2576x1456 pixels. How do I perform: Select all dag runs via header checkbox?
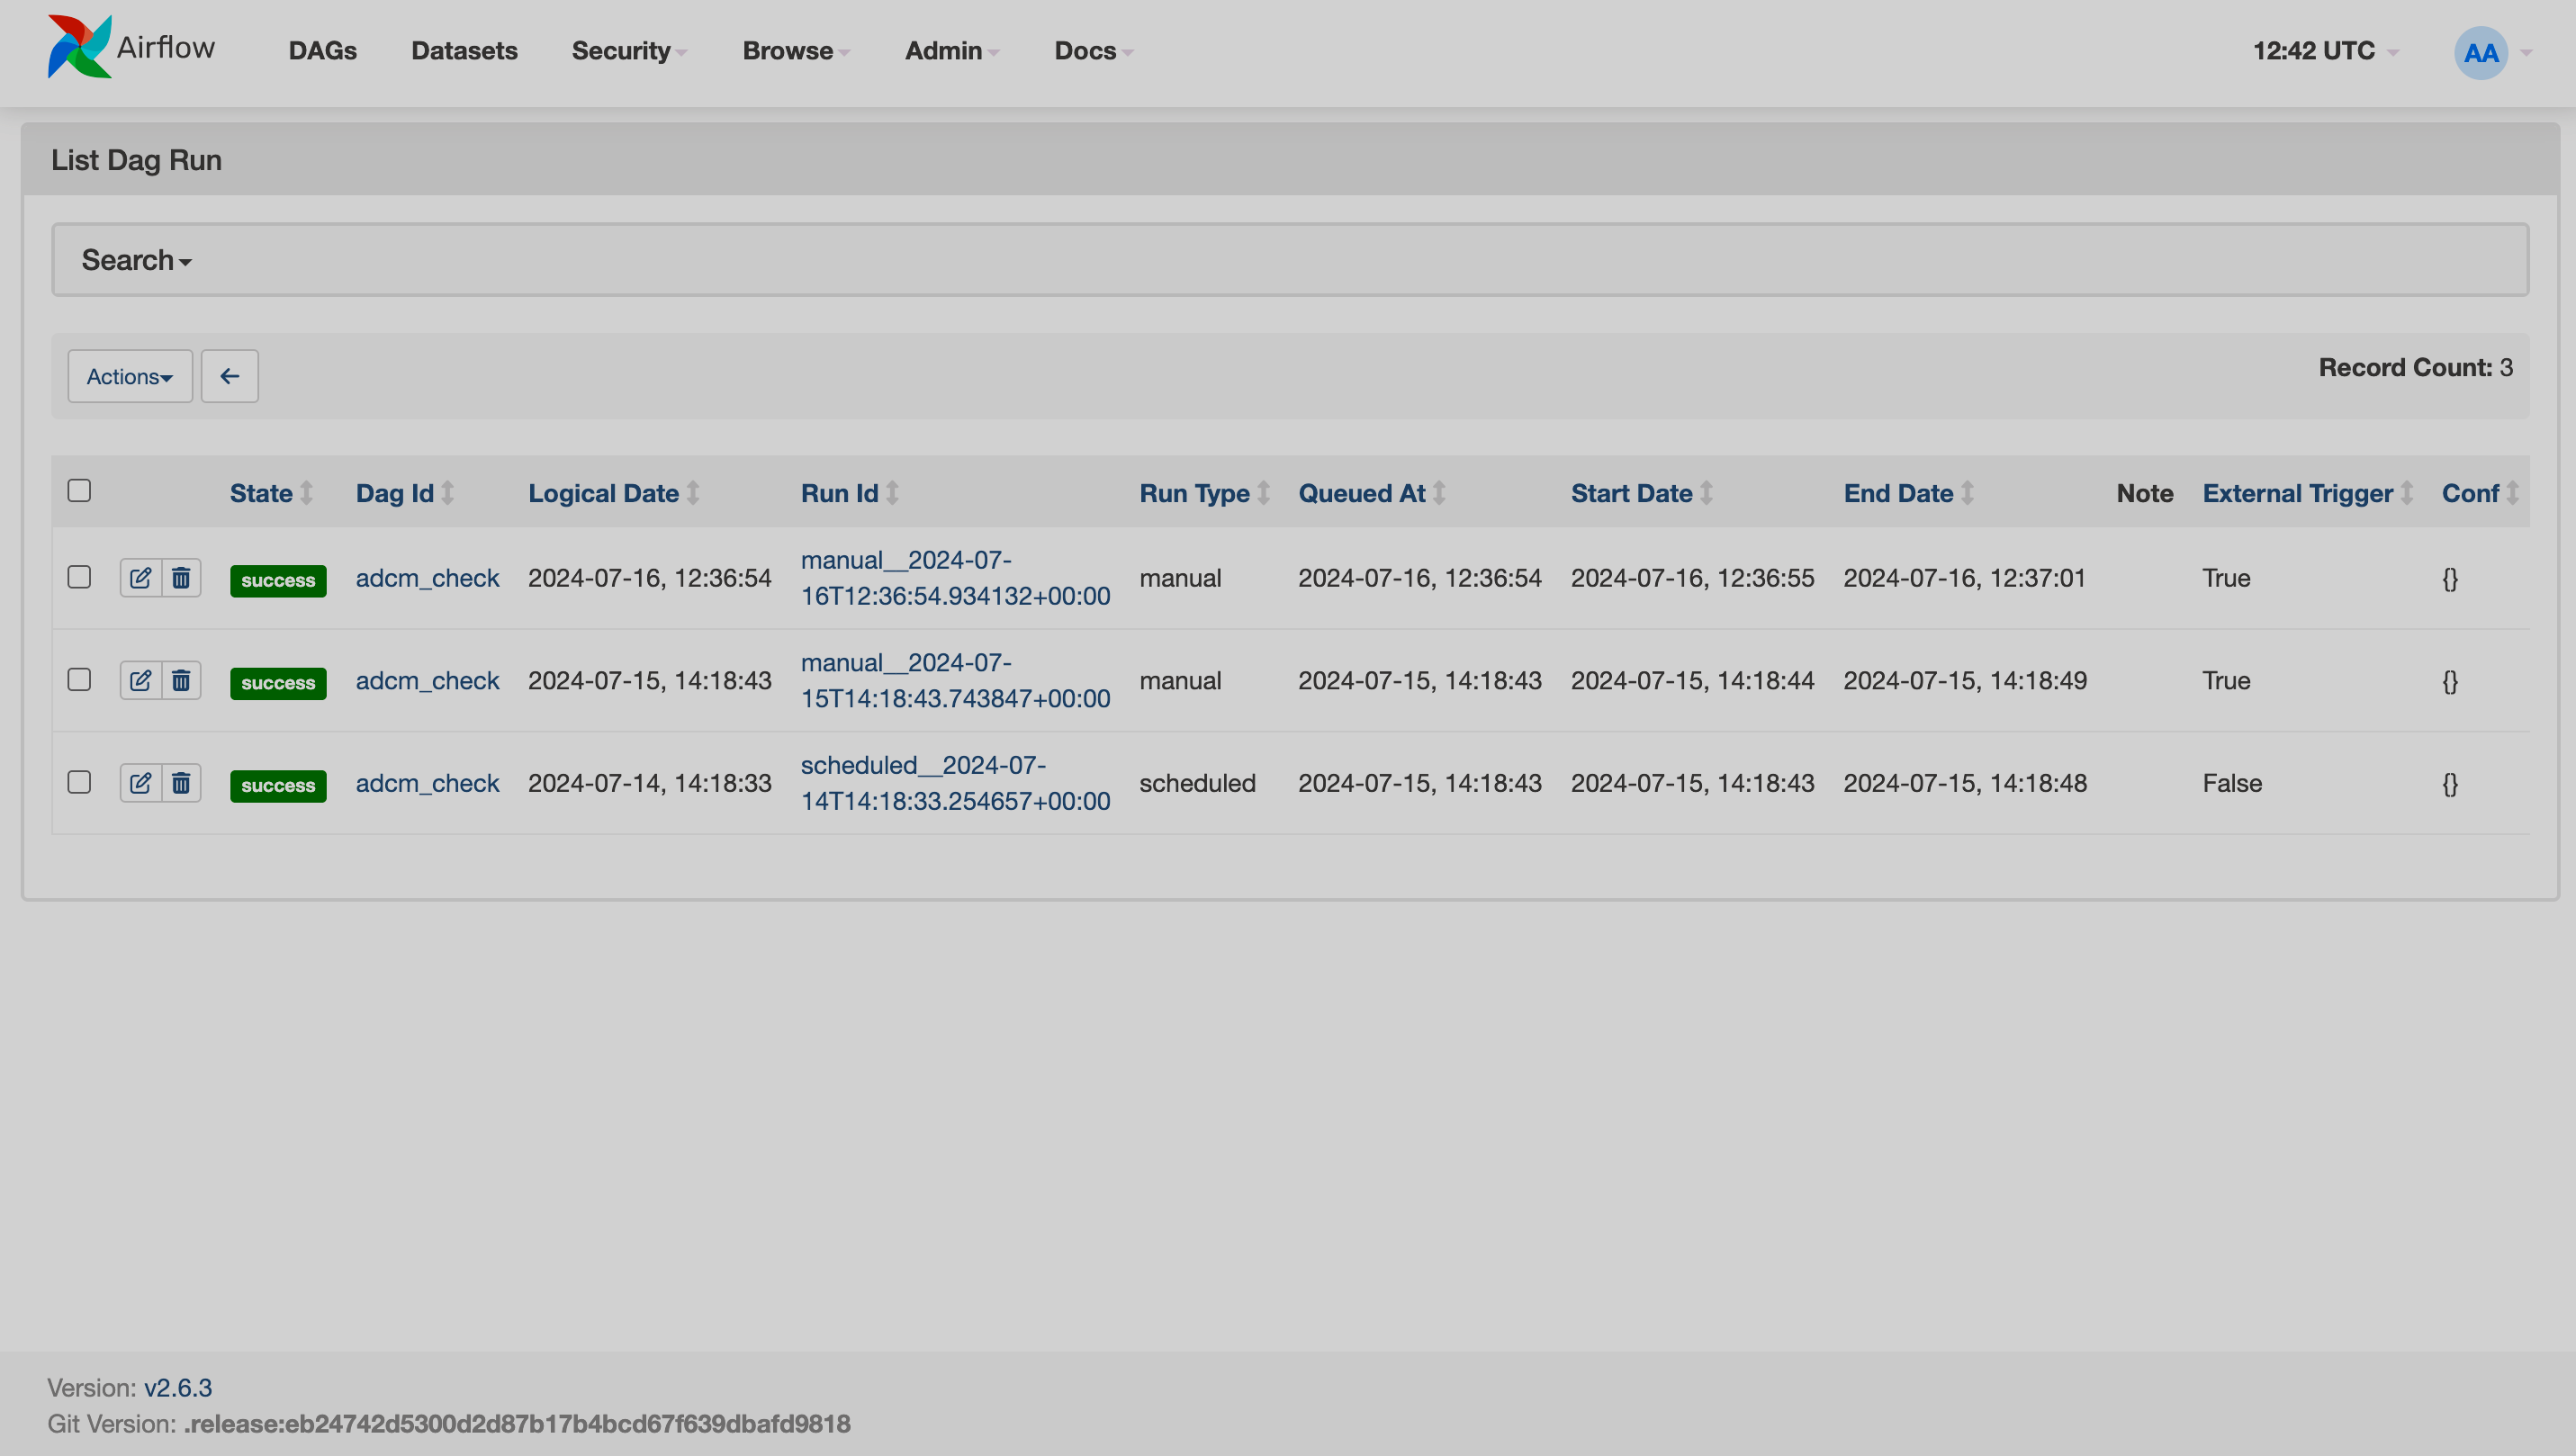[78, 490]
